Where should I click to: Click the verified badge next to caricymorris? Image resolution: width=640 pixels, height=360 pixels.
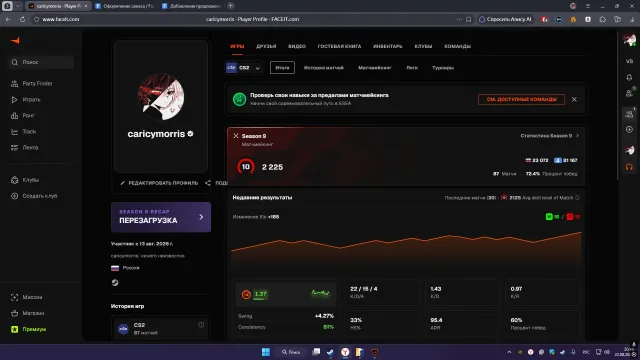click(x=190, y=133)
